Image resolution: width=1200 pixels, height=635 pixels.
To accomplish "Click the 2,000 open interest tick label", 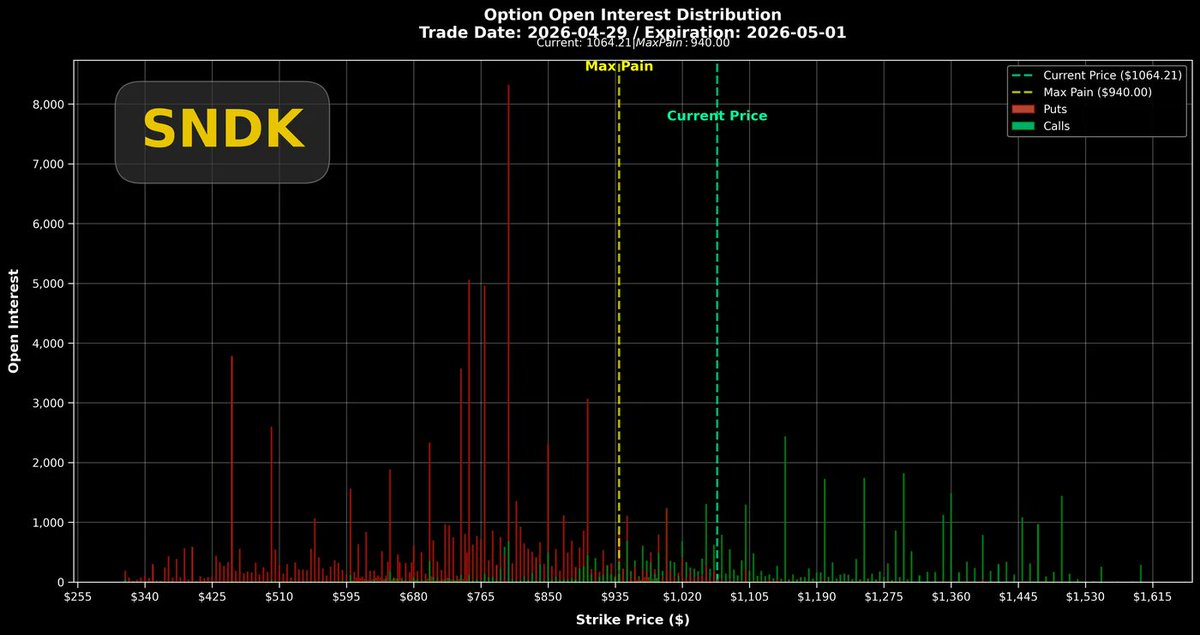I will 48,463.
